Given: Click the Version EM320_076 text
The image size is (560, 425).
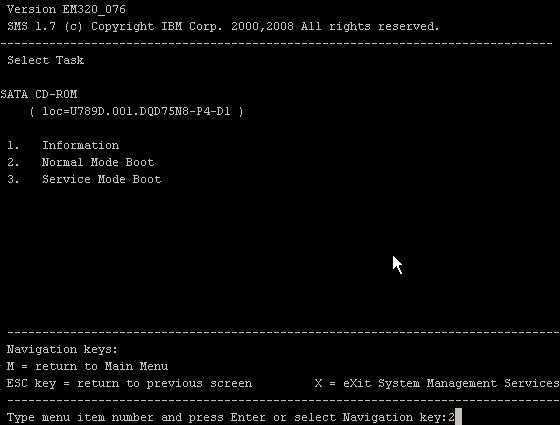Looking at the screenshot, I should tap(66, 9).
